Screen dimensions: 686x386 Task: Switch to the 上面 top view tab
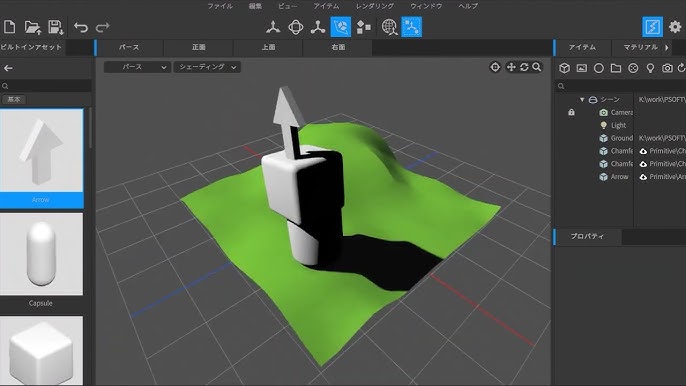tap(268, 47)
